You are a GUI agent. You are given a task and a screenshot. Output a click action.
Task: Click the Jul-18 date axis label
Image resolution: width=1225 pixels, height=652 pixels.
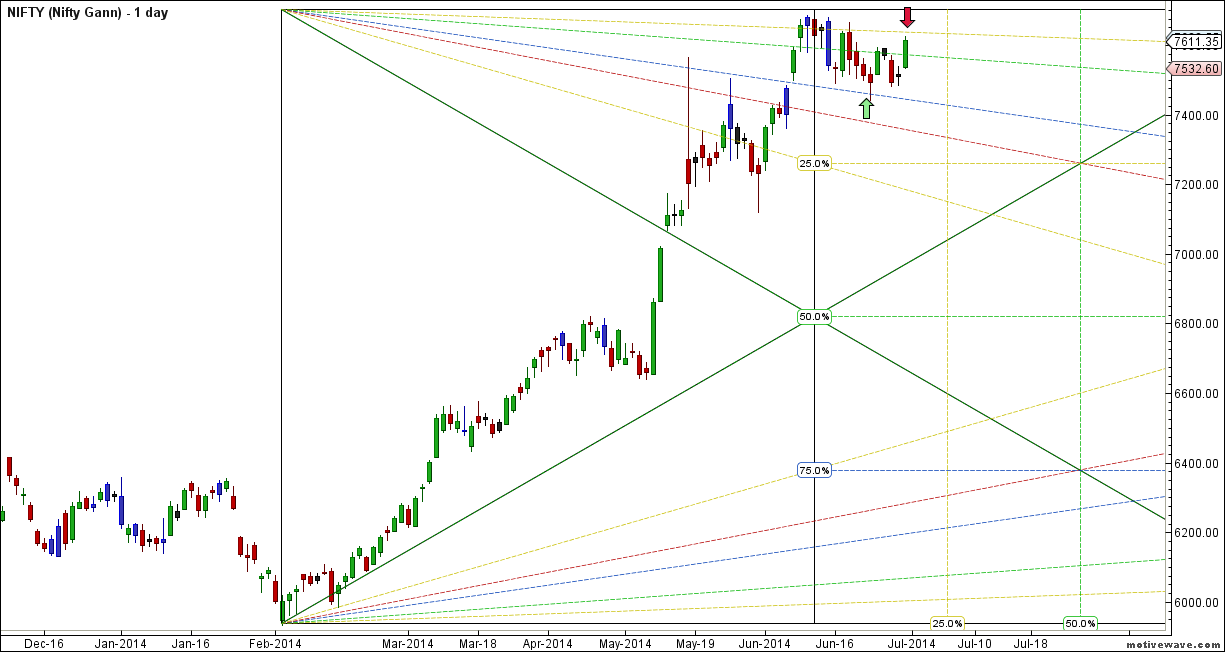pyautogui.click(x=1036, y=643)
